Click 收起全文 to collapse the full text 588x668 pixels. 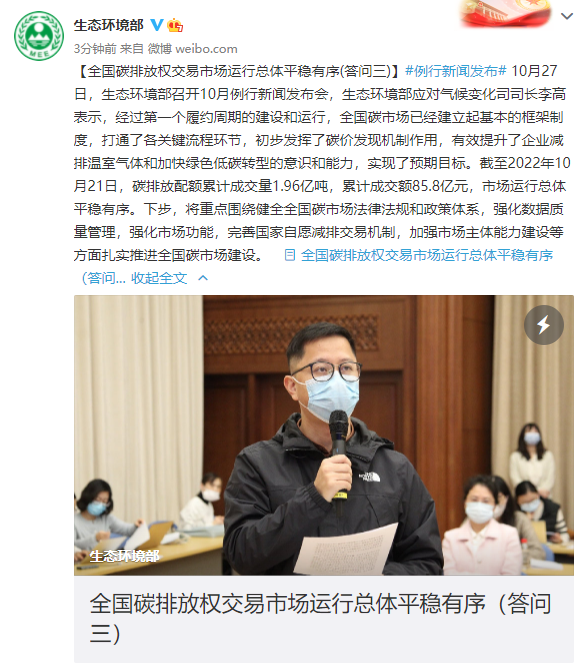(159, 278)
